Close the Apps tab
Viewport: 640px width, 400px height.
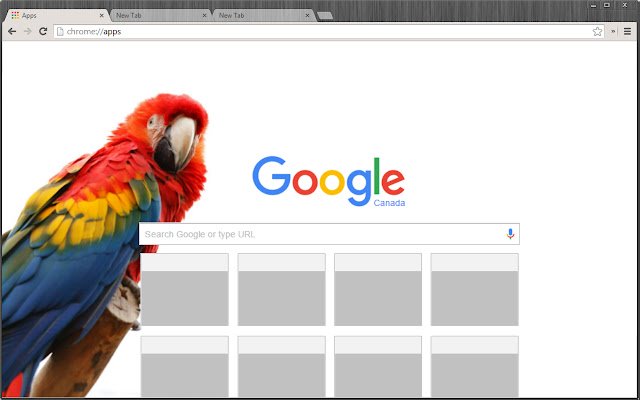102,16
